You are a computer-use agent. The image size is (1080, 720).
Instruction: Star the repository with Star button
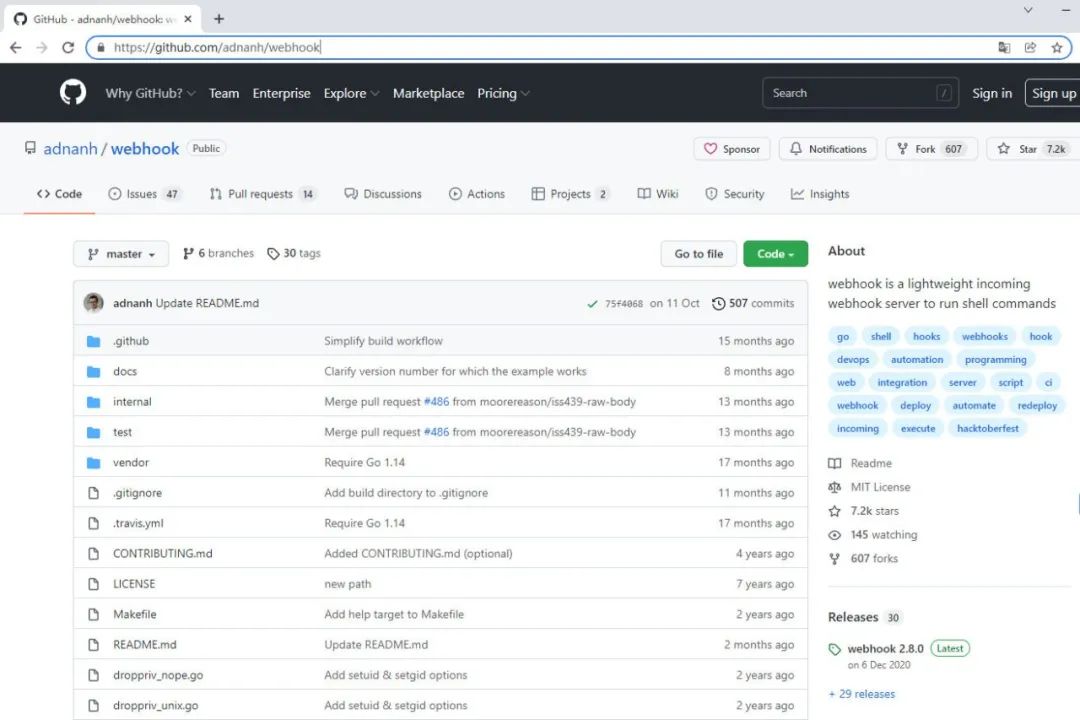point(1033,149)
